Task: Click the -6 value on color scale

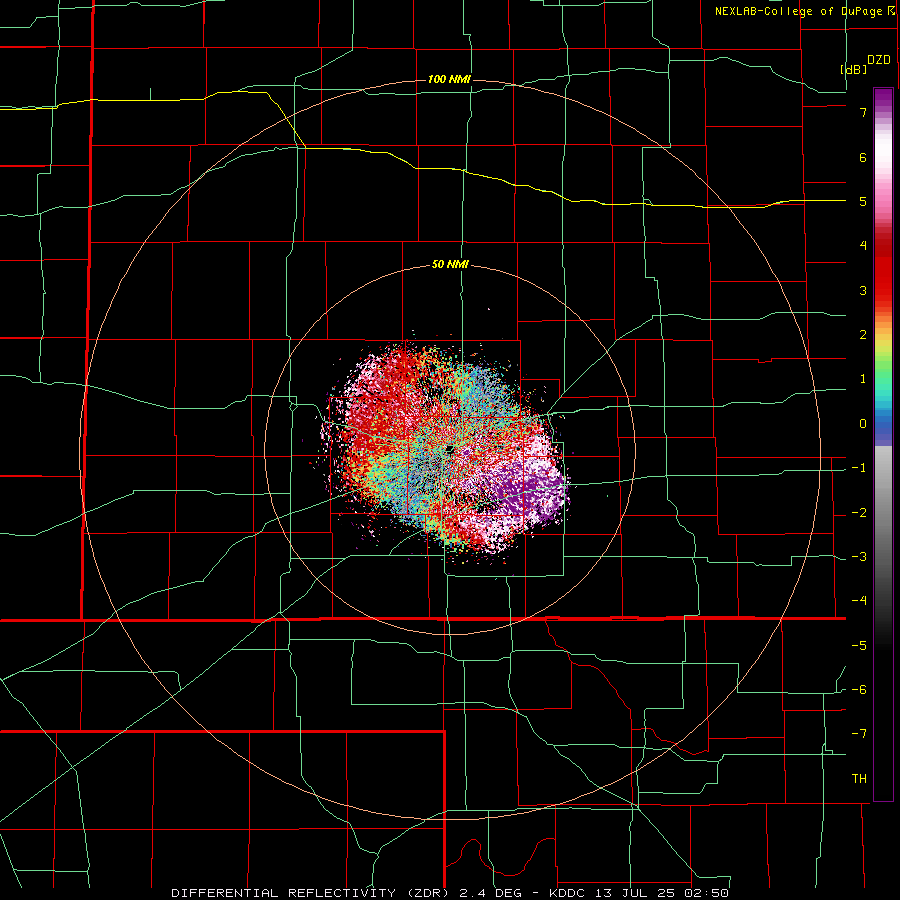Action: 859,690
